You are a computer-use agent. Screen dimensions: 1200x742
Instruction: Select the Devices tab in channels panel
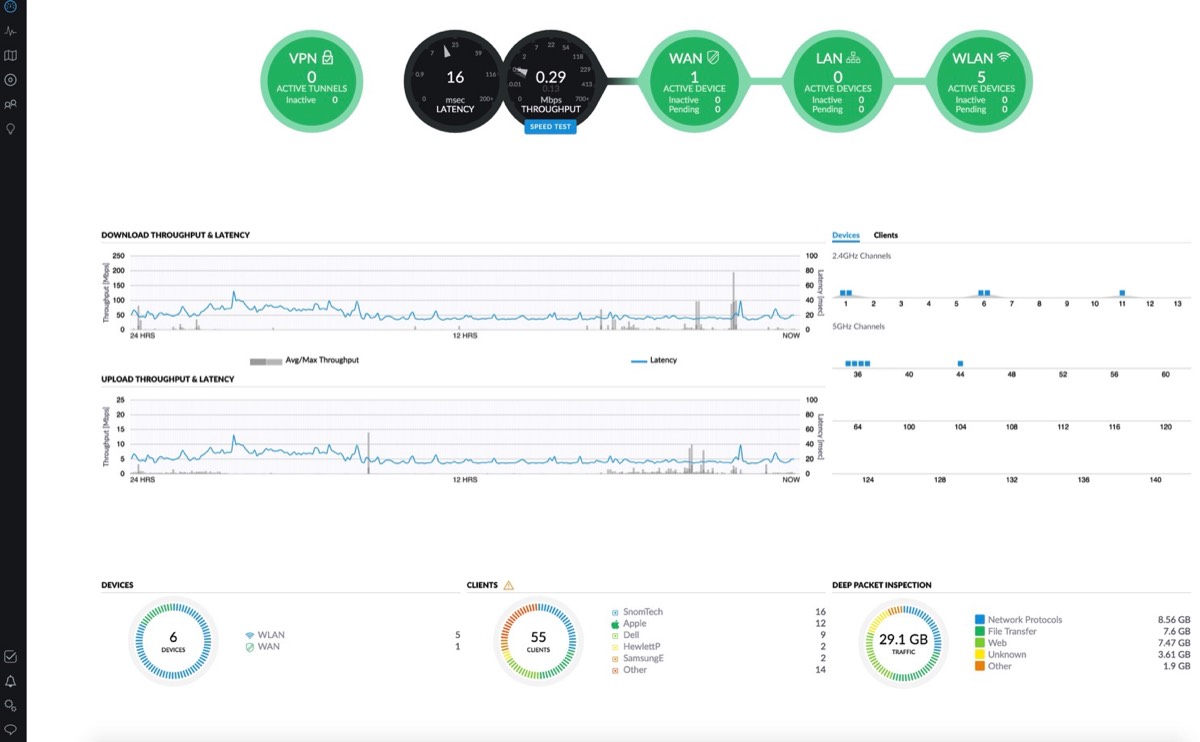pyautogui.click(x=846, y=235)
